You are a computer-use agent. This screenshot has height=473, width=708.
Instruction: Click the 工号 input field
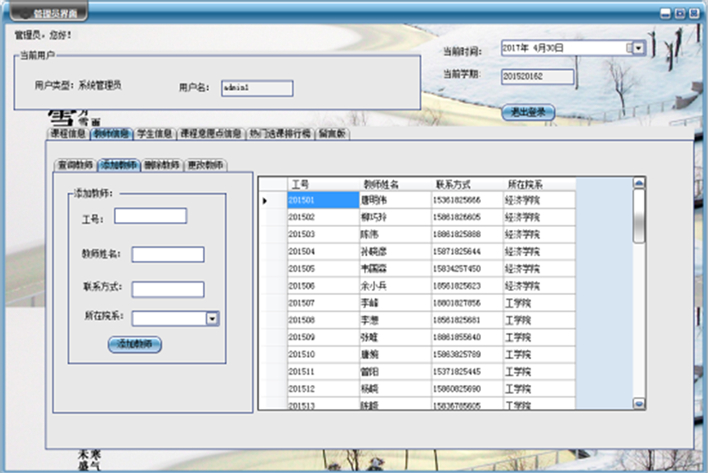tap(150, 216)
